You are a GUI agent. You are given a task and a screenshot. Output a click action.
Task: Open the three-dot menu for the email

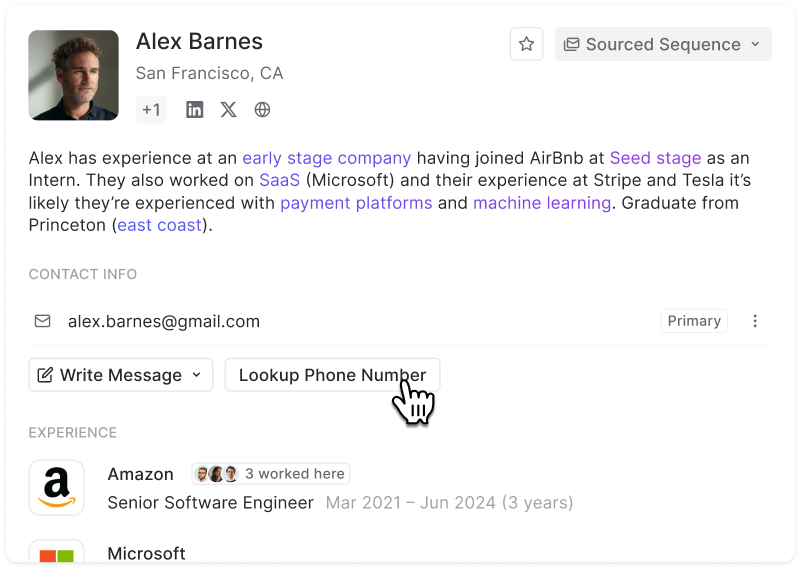755,321
